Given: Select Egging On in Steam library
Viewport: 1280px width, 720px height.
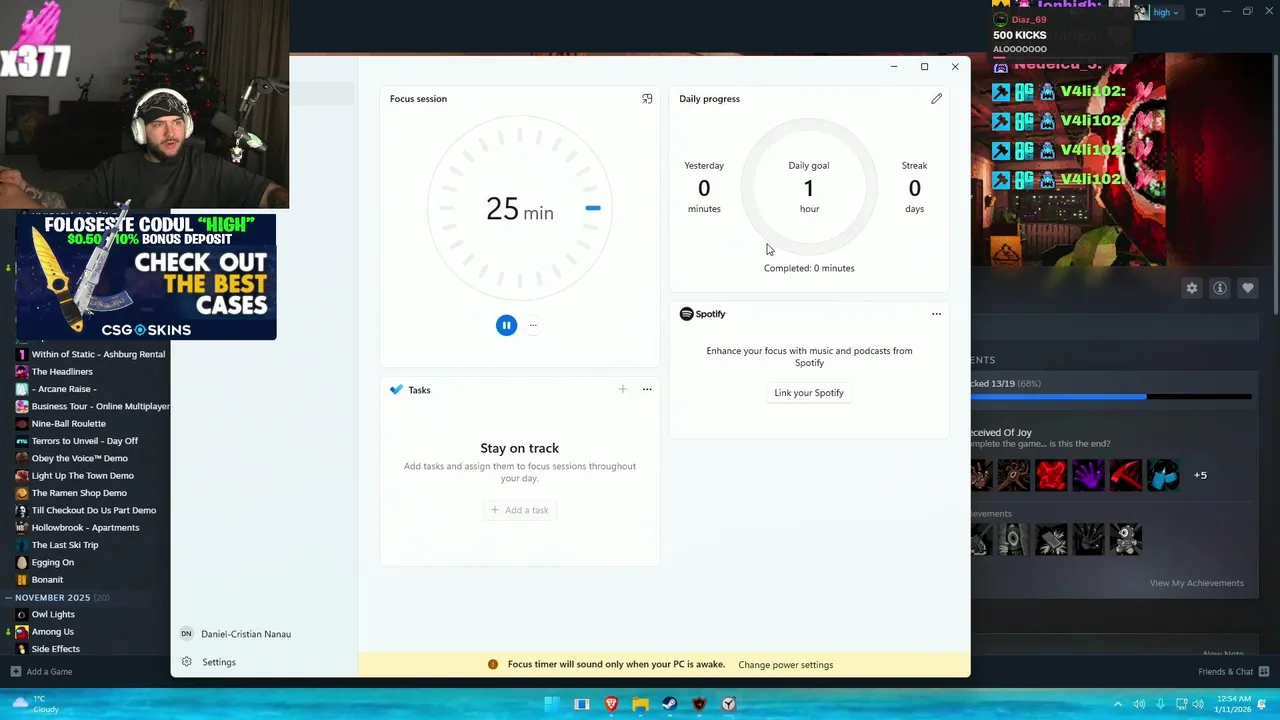Looking at the screenshot, I should (52, 563).
